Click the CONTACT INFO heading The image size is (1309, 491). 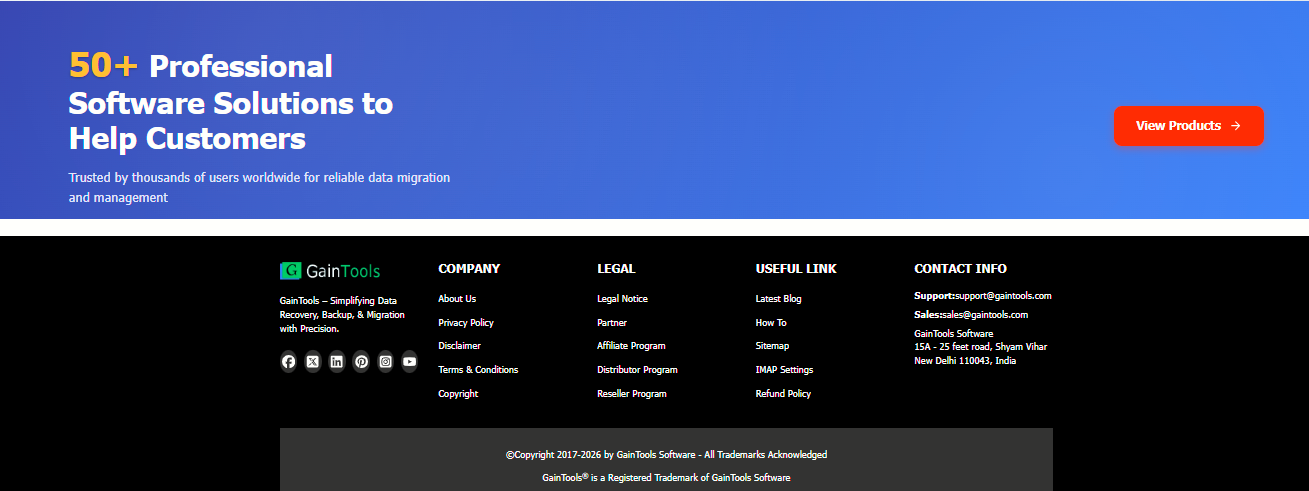pos(960,269)
